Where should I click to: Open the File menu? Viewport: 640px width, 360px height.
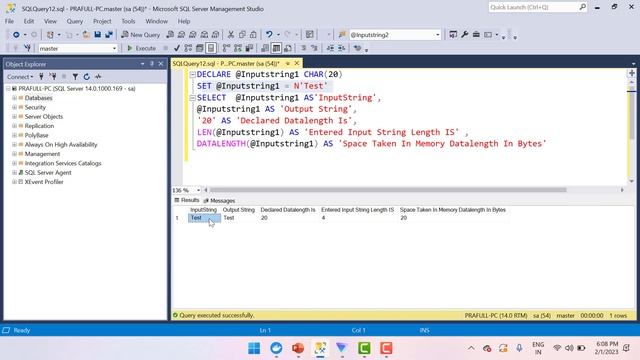coord(9,21)
